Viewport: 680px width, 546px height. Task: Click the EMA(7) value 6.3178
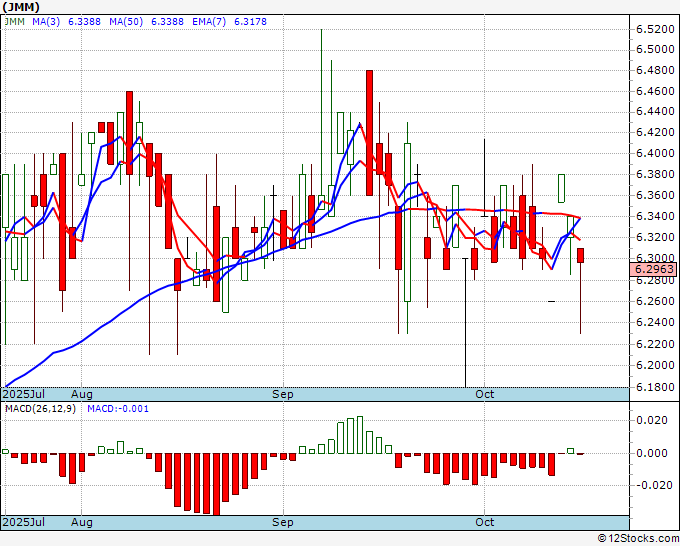click(x=250, y=22)
